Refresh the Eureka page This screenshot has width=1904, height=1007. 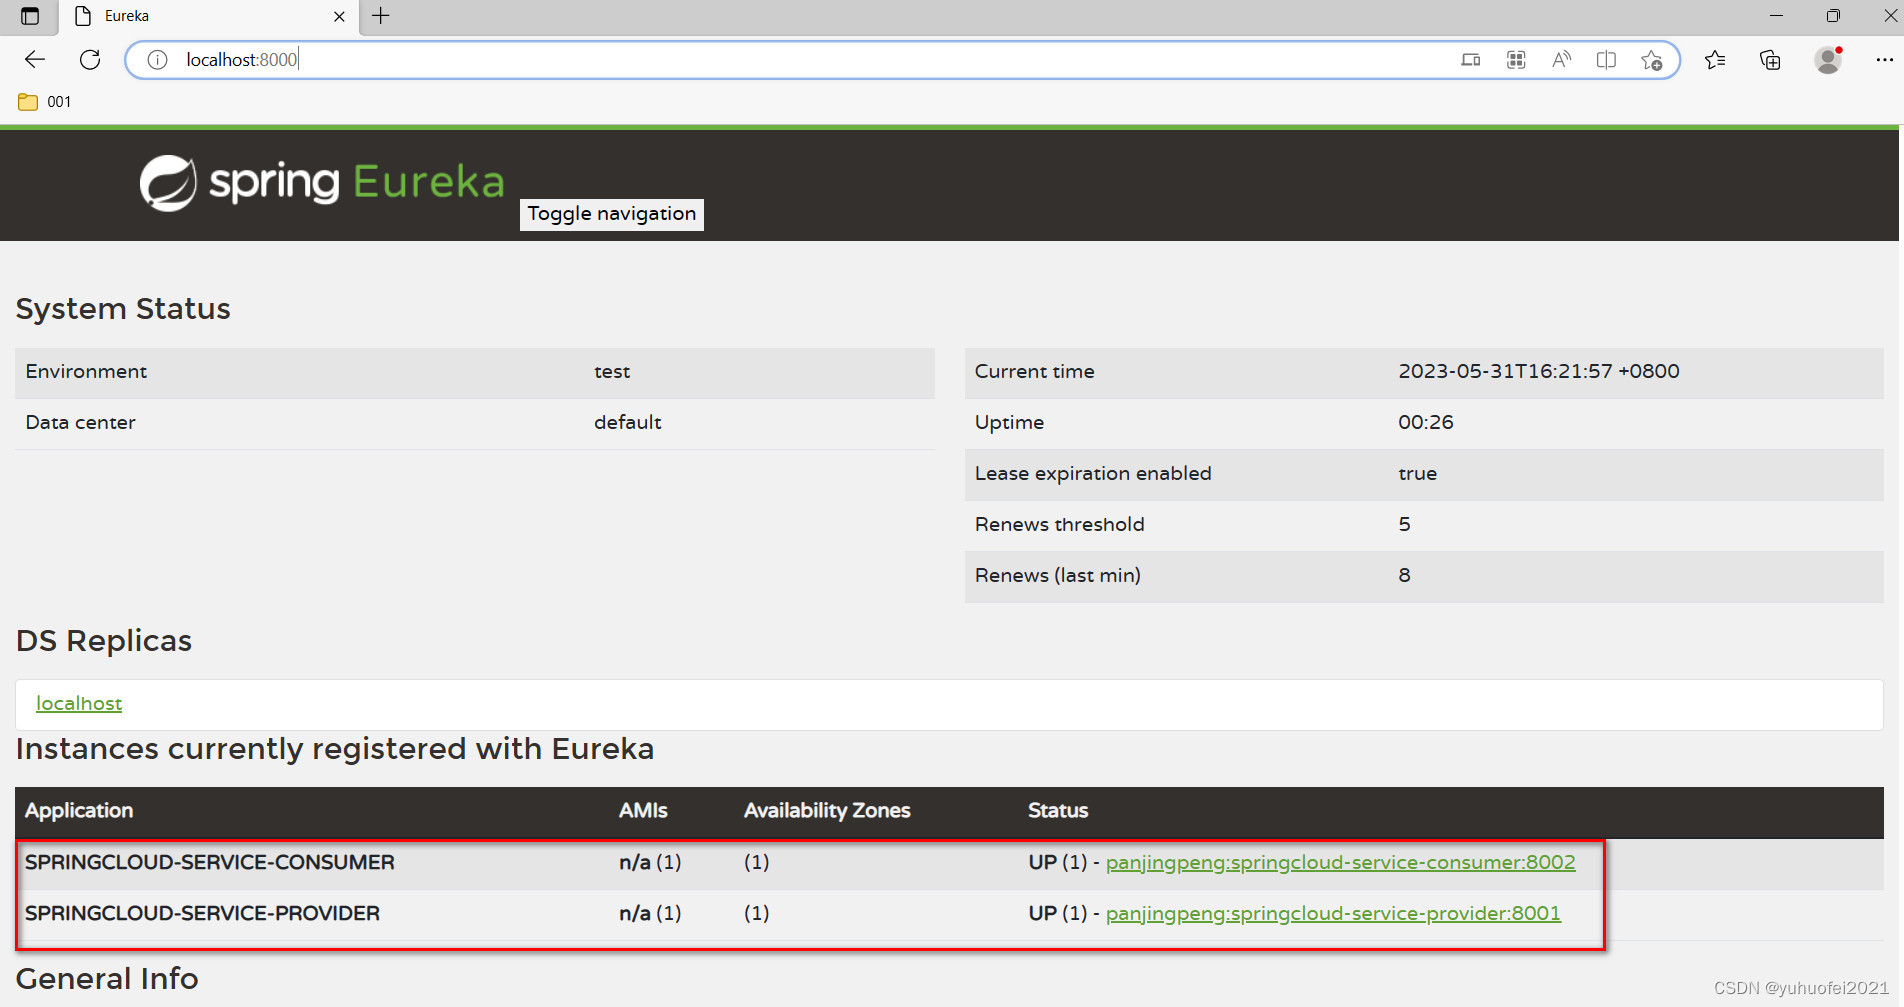[x=90, y=60]
